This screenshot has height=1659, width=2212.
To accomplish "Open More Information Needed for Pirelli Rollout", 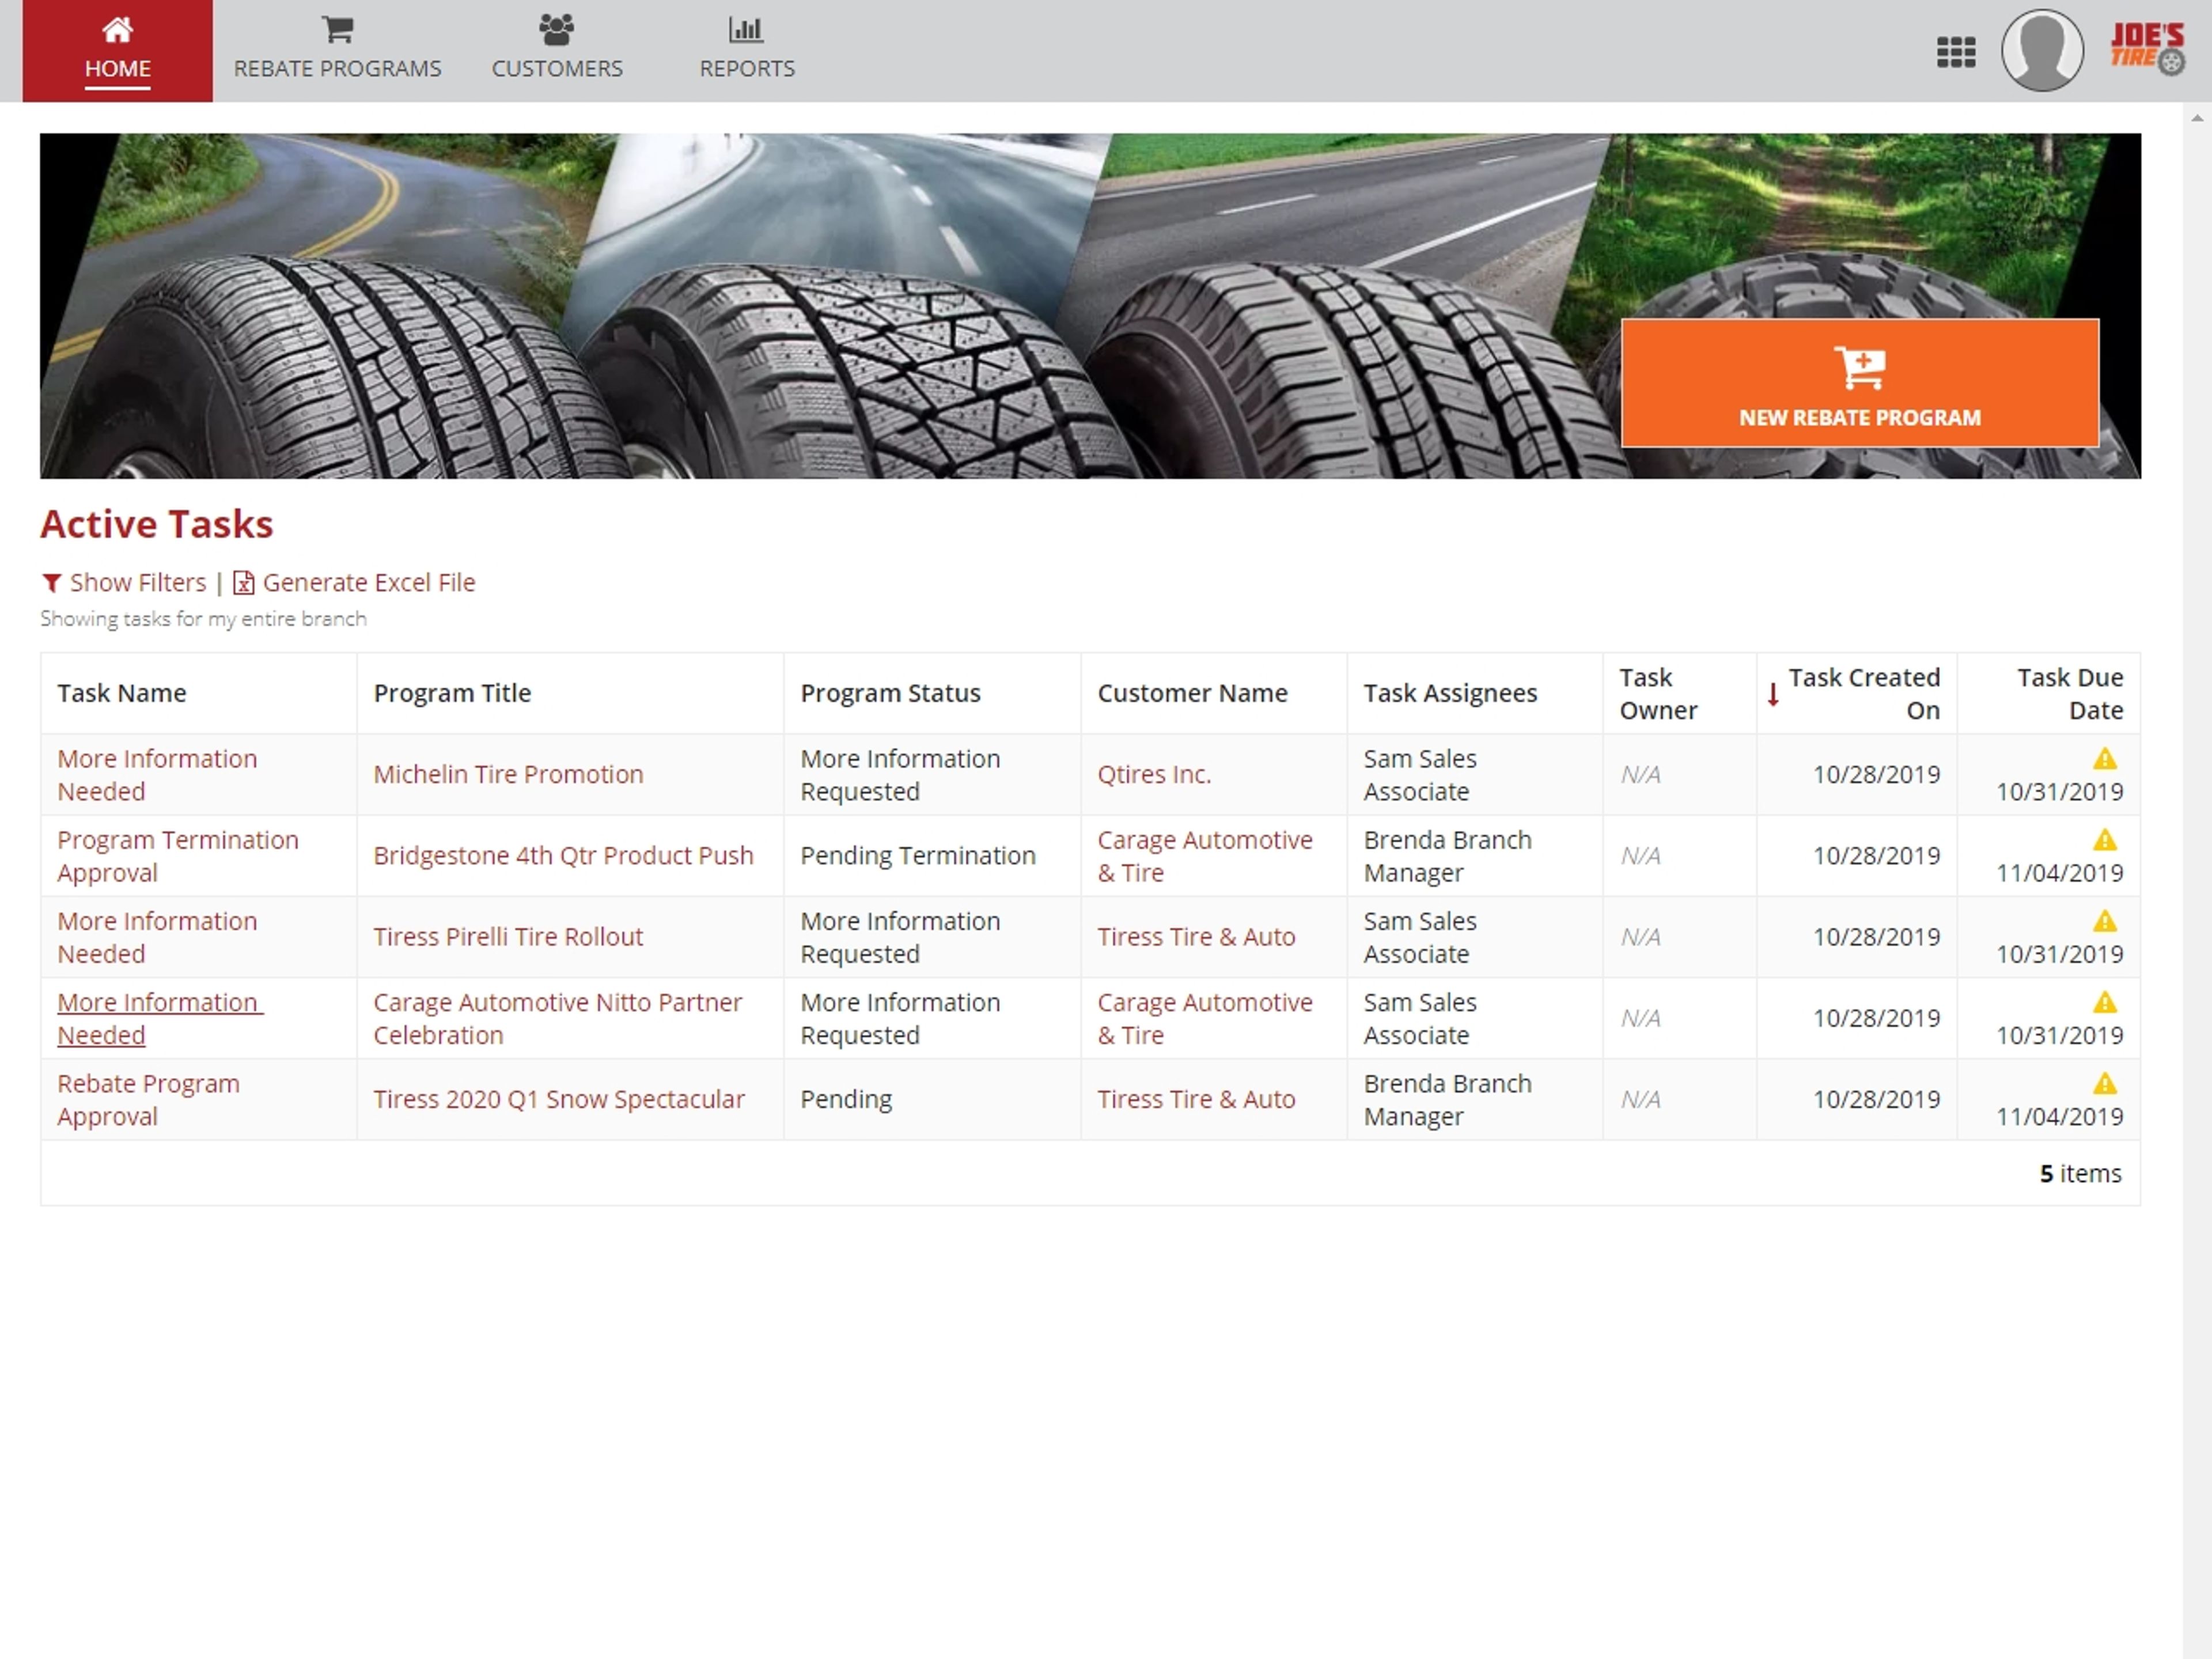I will [x=157, y=937].
